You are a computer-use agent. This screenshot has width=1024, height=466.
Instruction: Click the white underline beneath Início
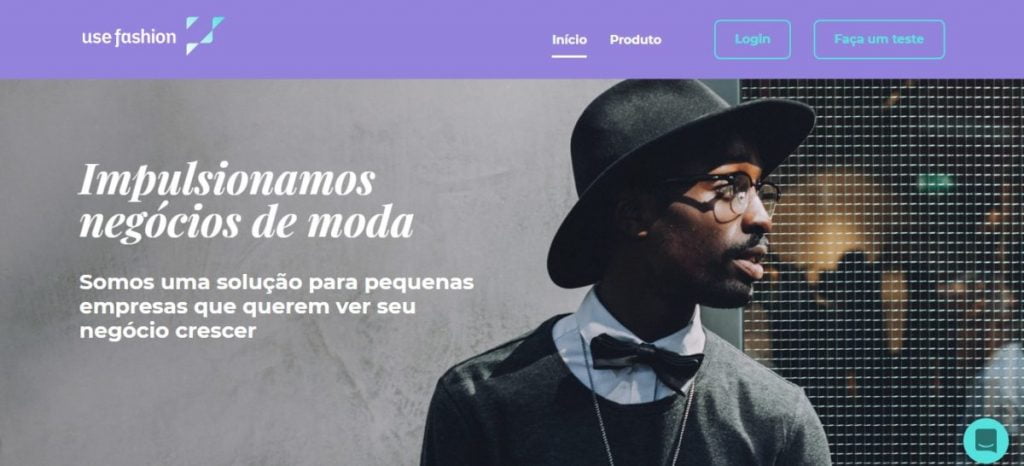pos(569,56)
